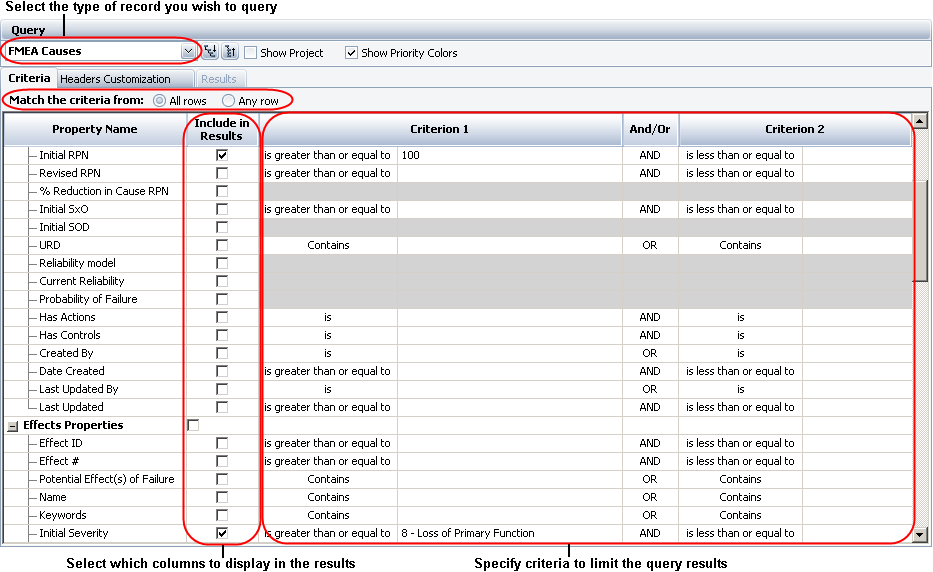Image resolution: width=933 pixels, height=572 pixels.
Task: Uncheck Show Priority Colors
Action: coord(351,53)
